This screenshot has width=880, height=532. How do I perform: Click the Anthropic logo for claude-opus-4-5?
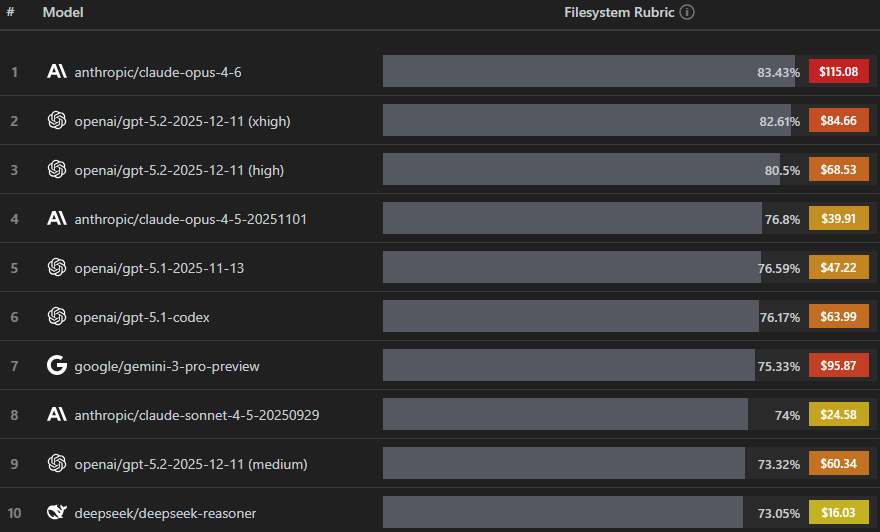pyautogui.click(x=56, y=219)
